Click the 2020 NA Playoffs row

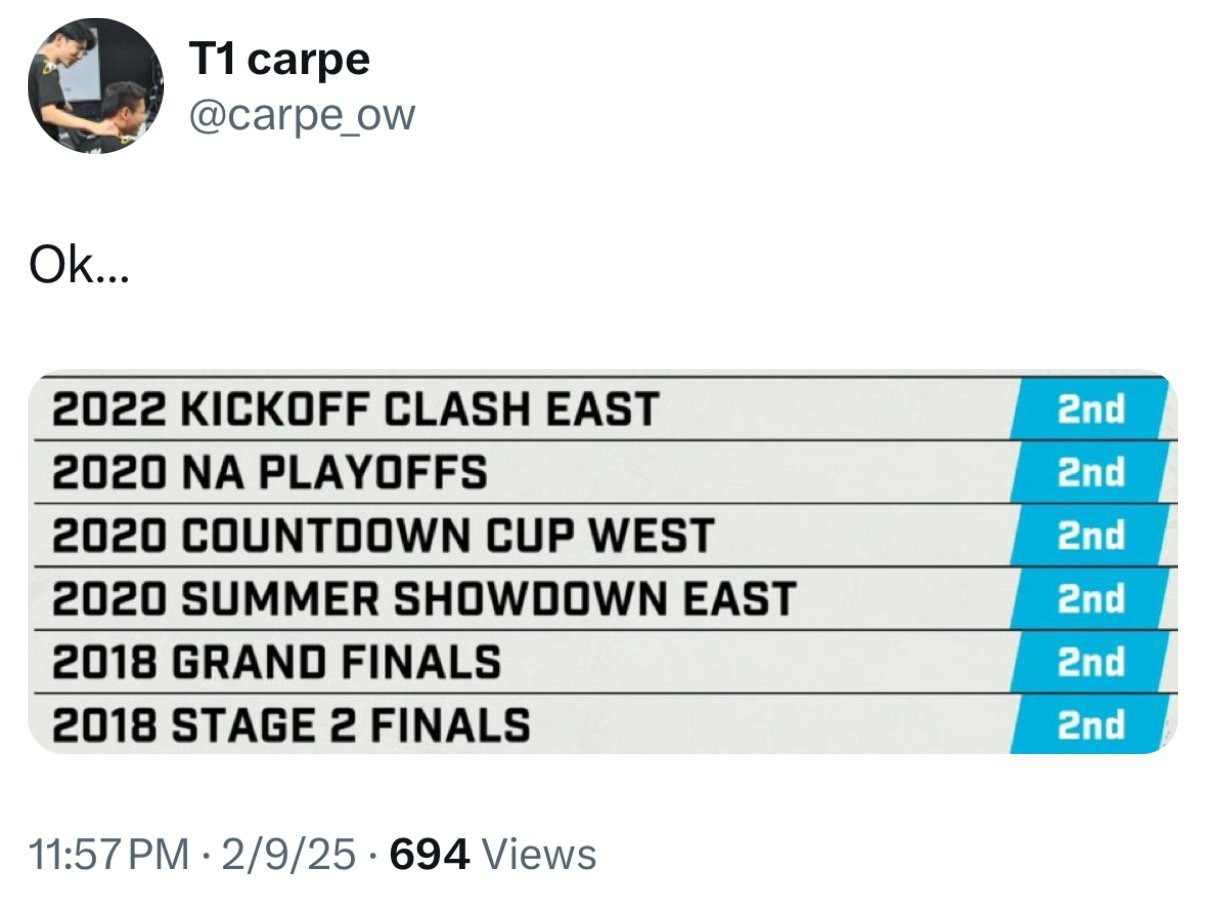pyautogui.click(x=603, y=472)
